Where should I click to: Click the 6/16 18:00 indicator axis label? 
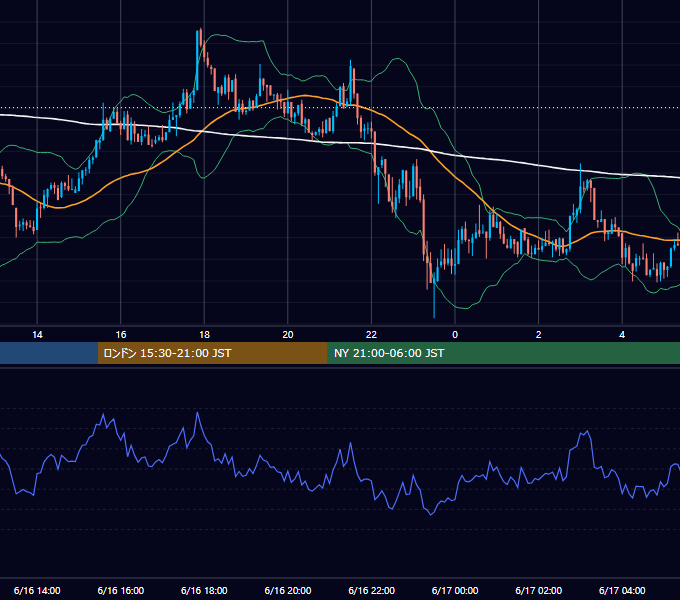(x=204, y=590)
